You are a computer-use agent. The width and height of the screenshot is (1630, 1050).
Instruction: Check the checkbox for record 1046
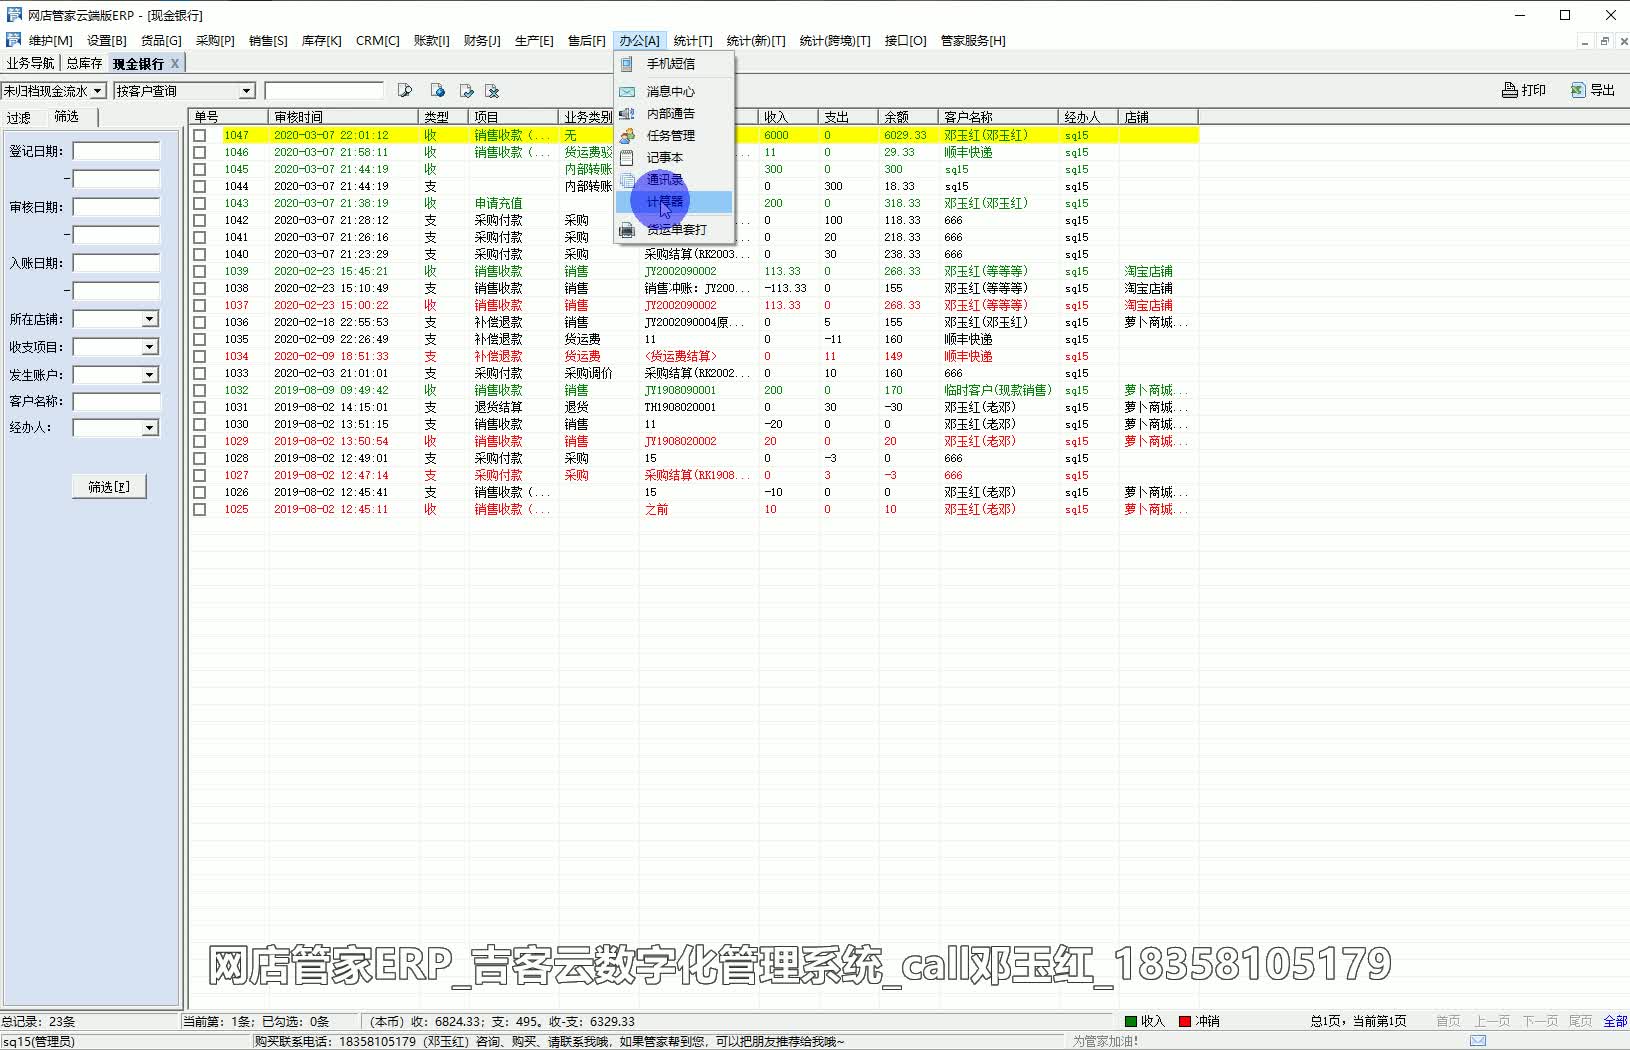point(200,152)
